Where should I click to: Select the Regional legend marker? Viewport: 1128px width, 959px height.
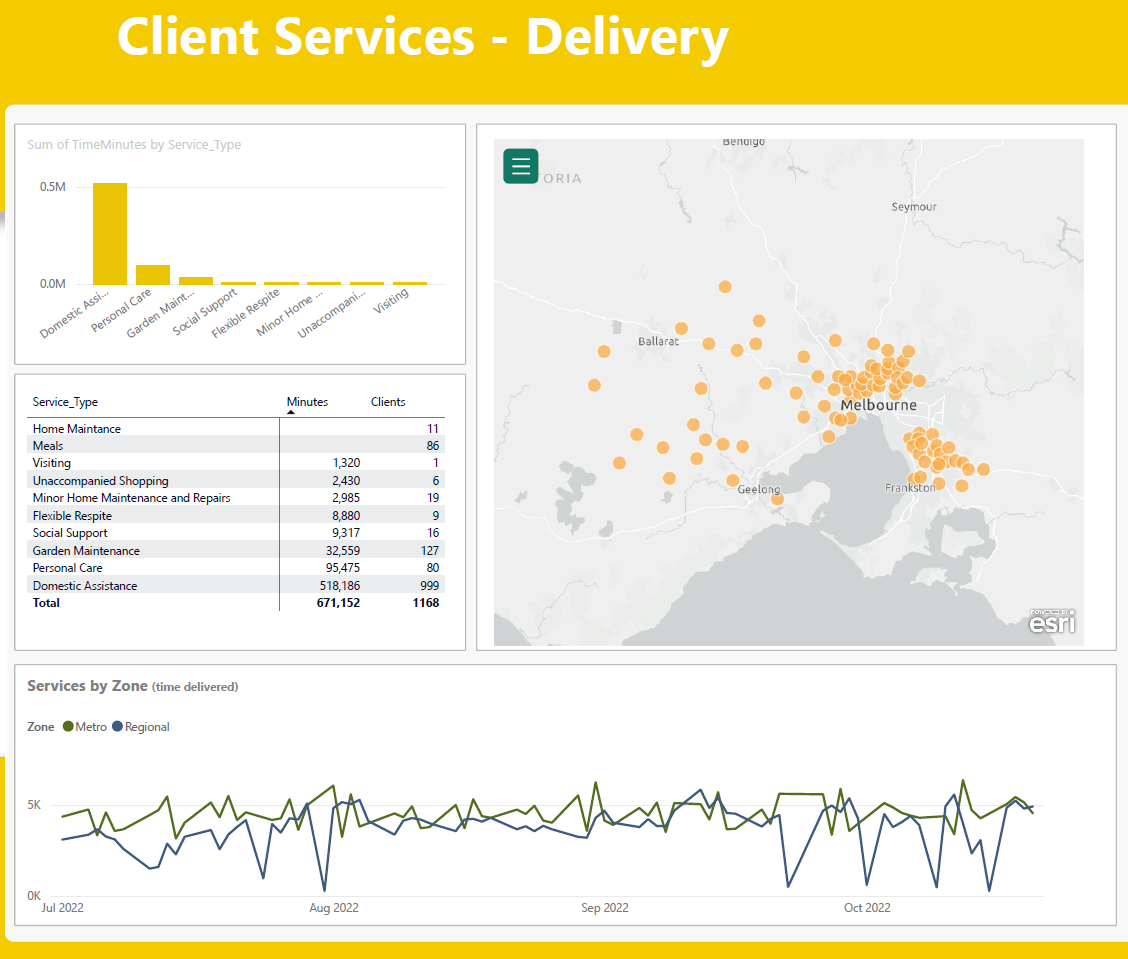click(x=117, y=727)
